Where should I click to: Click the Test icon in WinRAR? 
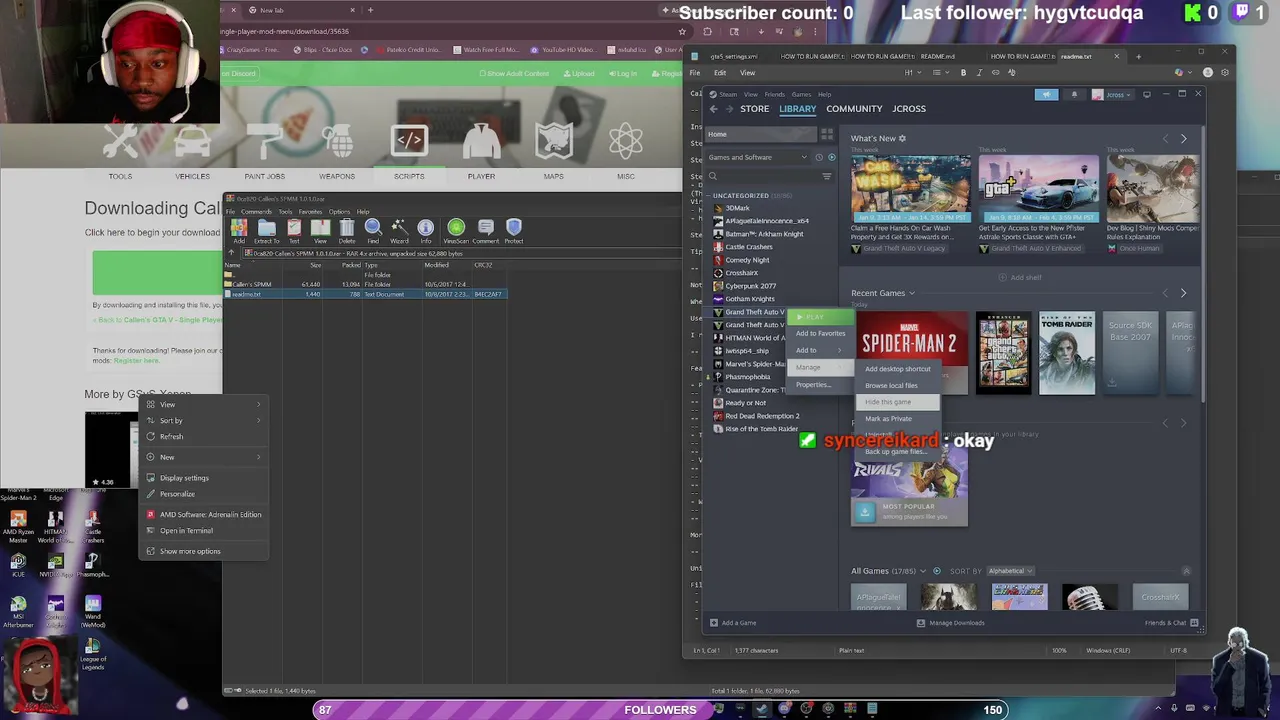click(x=294, y=231)
